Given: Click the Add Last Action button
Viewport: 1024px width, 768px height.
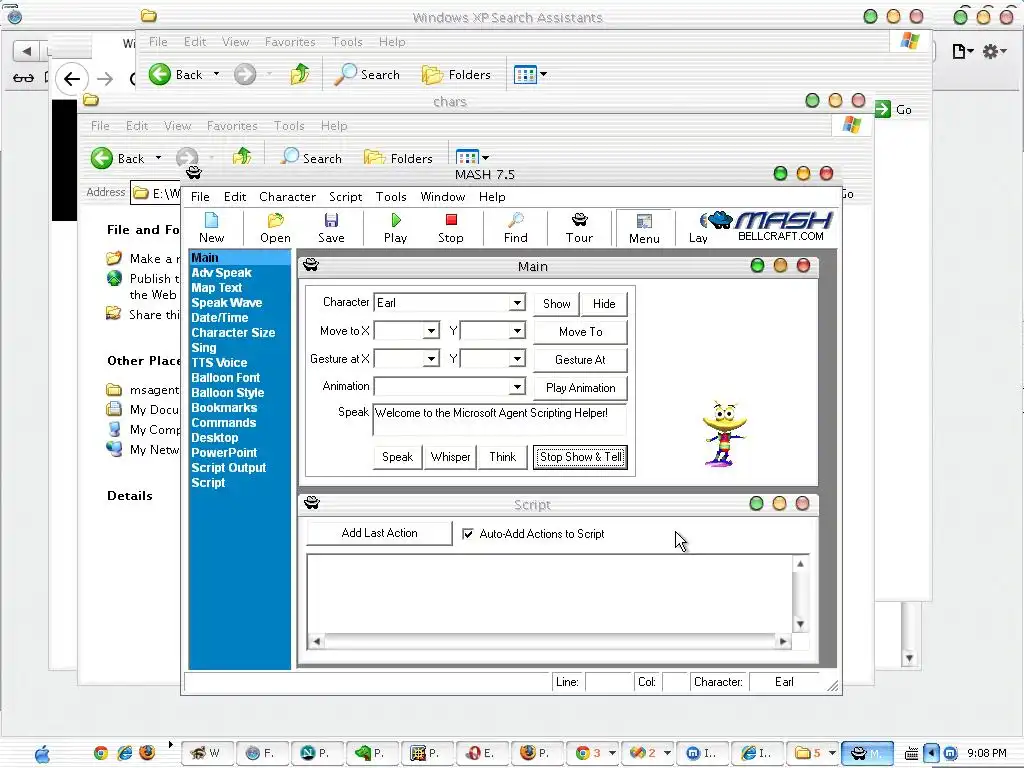Looking at the screenshot, I should pos(379,533).
